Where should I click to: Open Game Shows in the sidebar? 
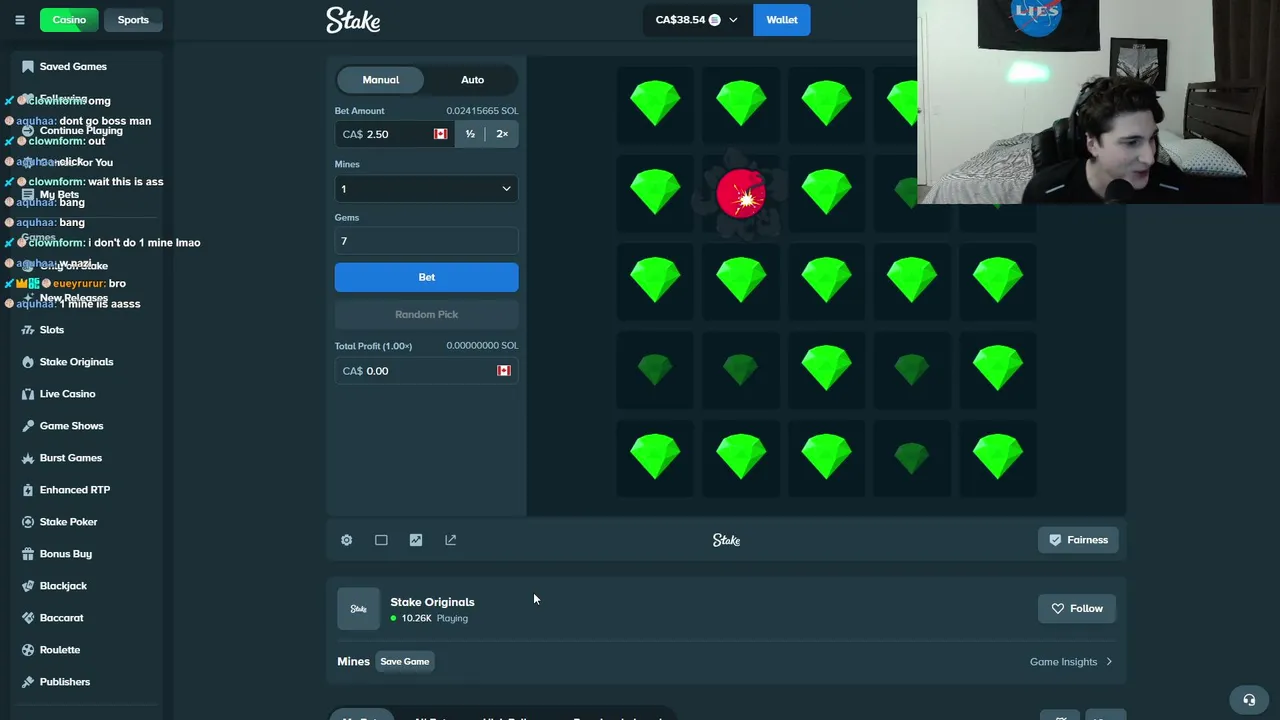point(71,426)
